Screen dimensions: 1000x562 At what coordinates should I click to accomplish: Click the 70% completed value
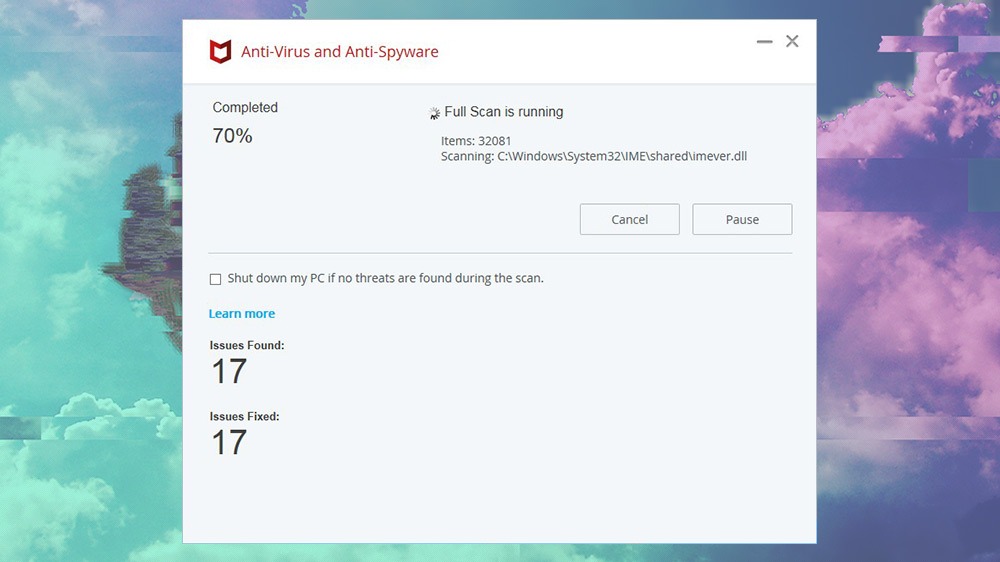[x=232, y=136]
